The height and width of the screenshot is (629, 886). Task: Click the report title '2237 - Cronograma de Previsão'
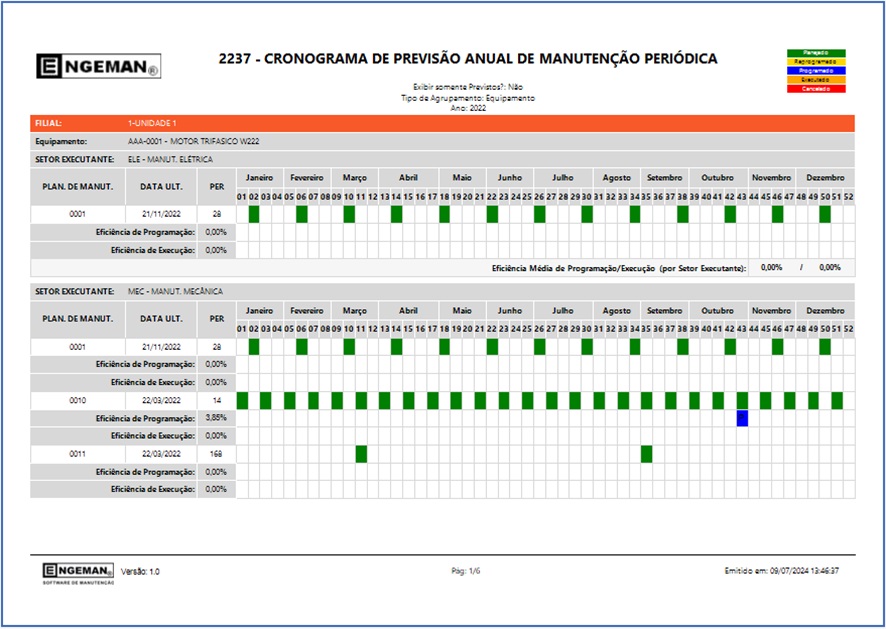467,59
